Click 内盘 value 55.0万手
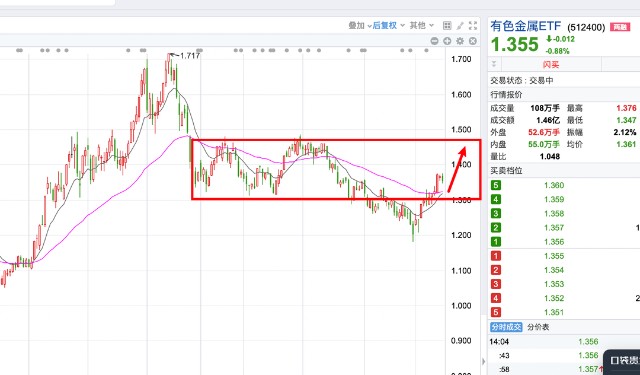 (544, 144)
